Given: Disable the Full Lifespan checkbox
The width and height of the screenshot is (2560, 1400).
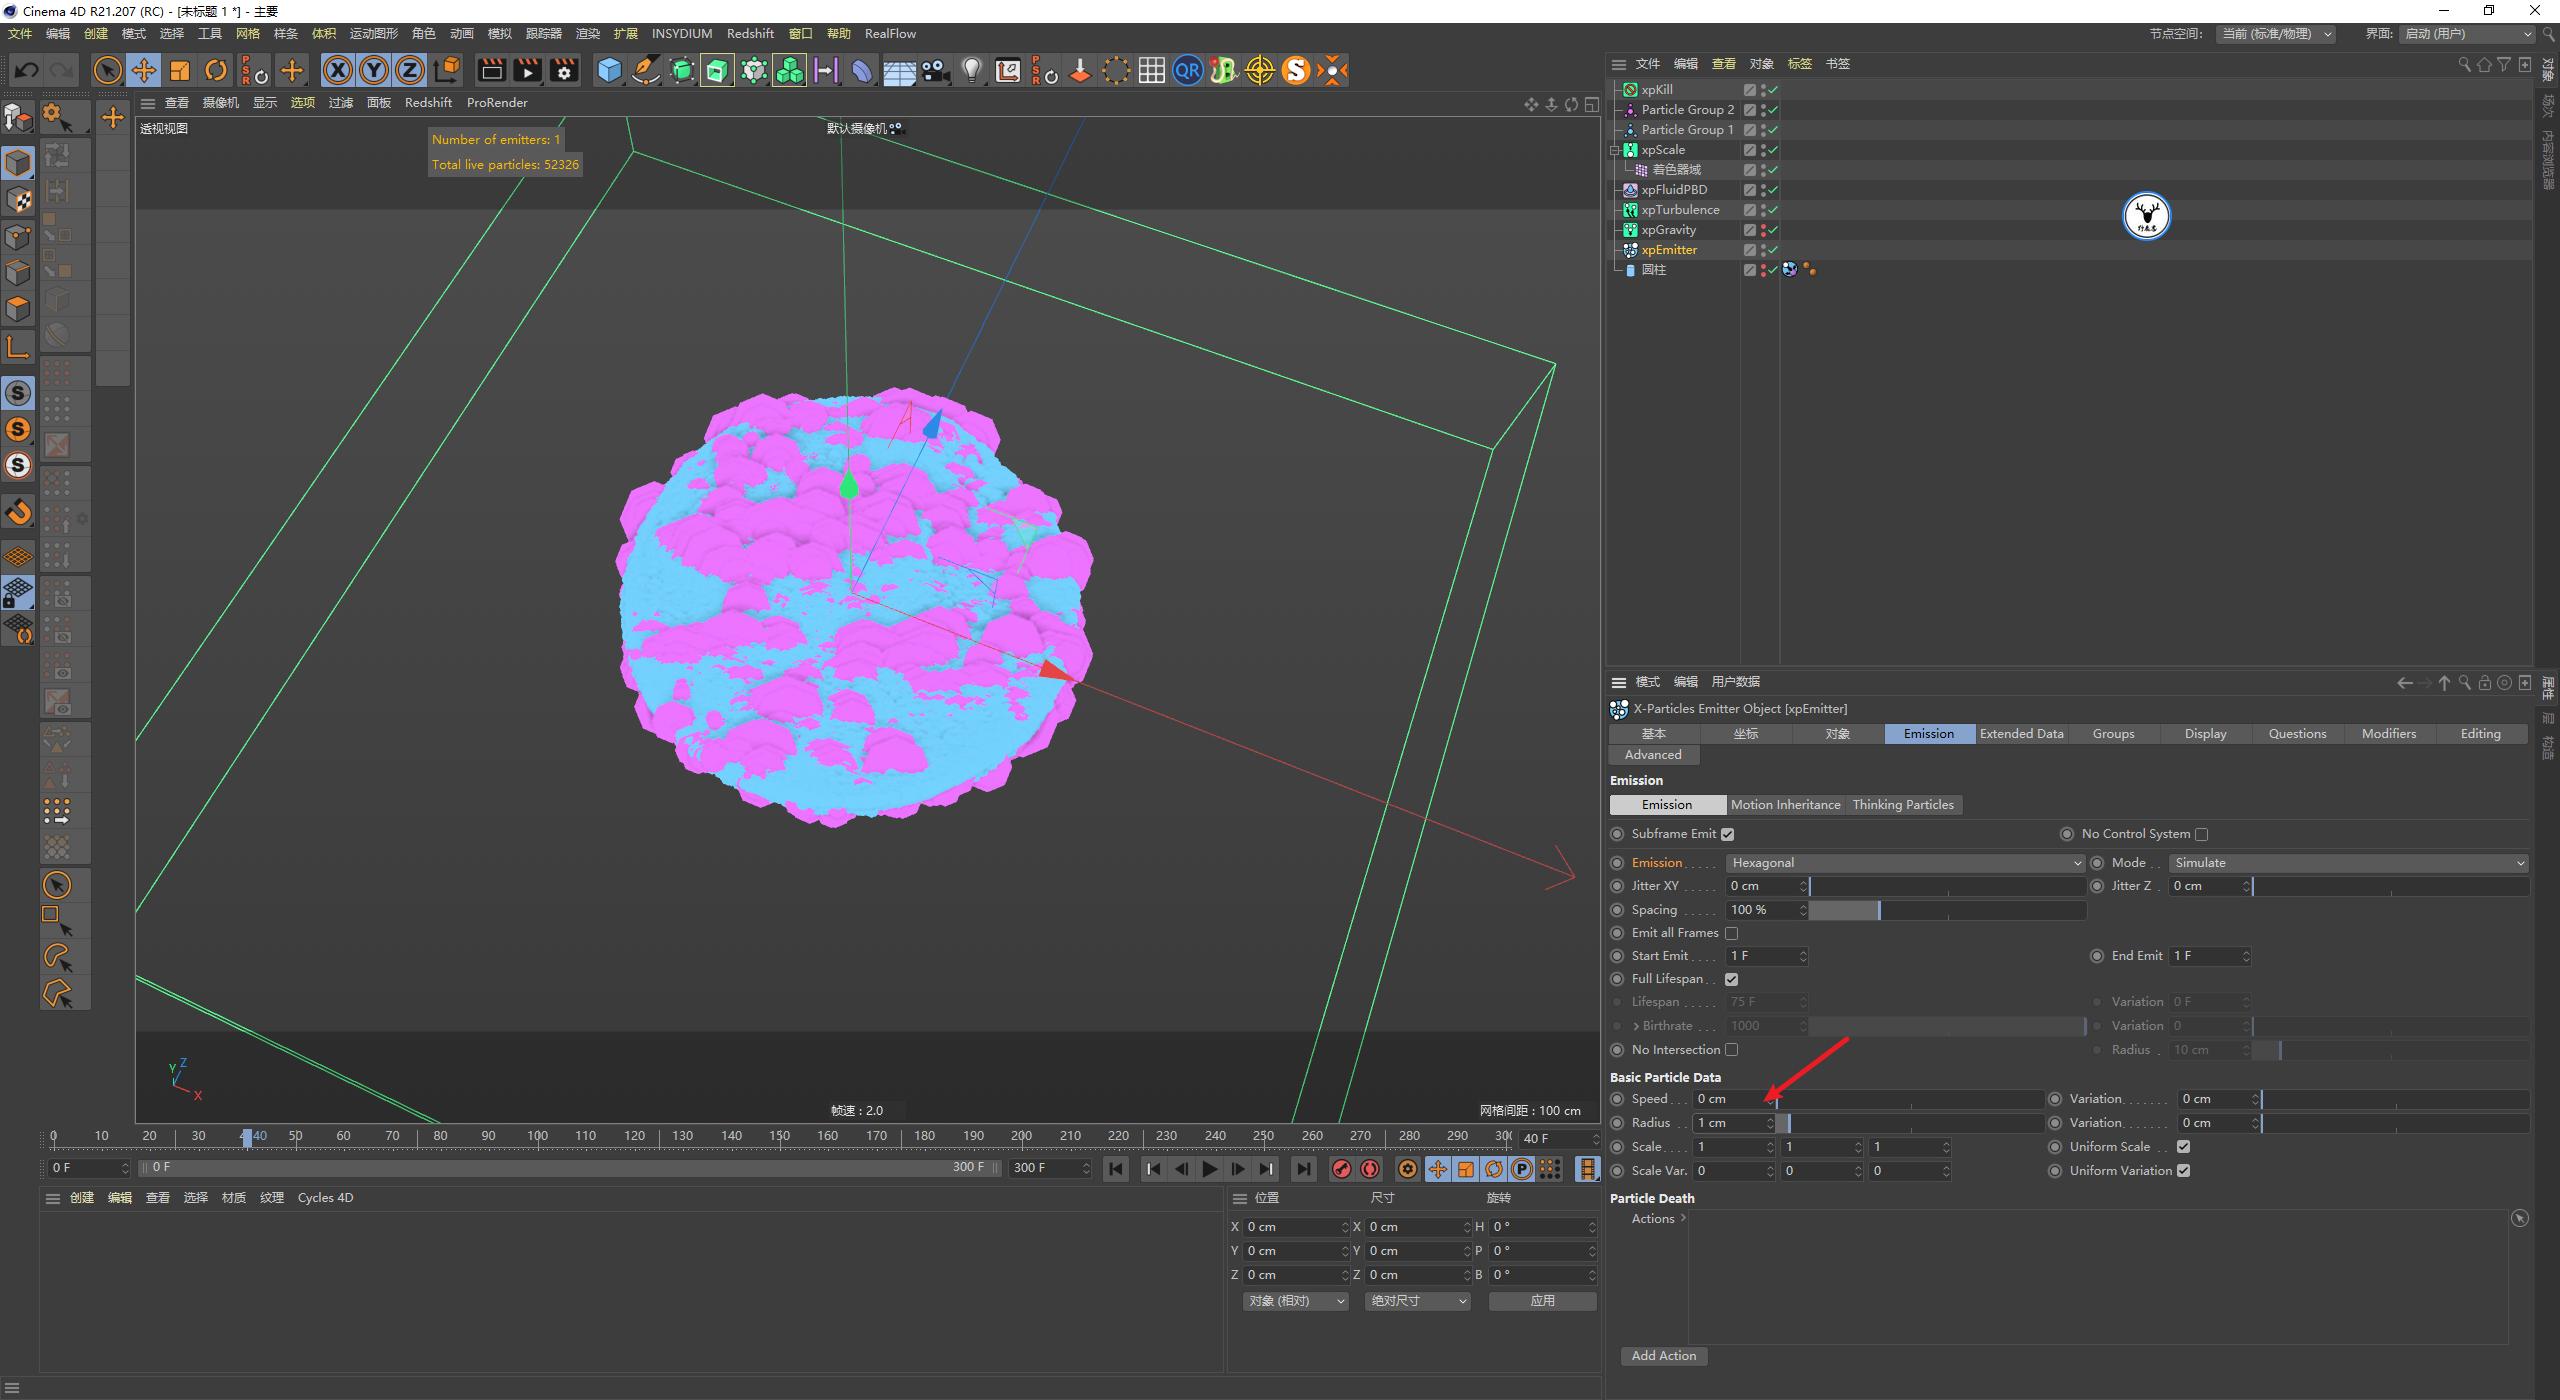Looking at the screenshot, I should (1733, 978).
